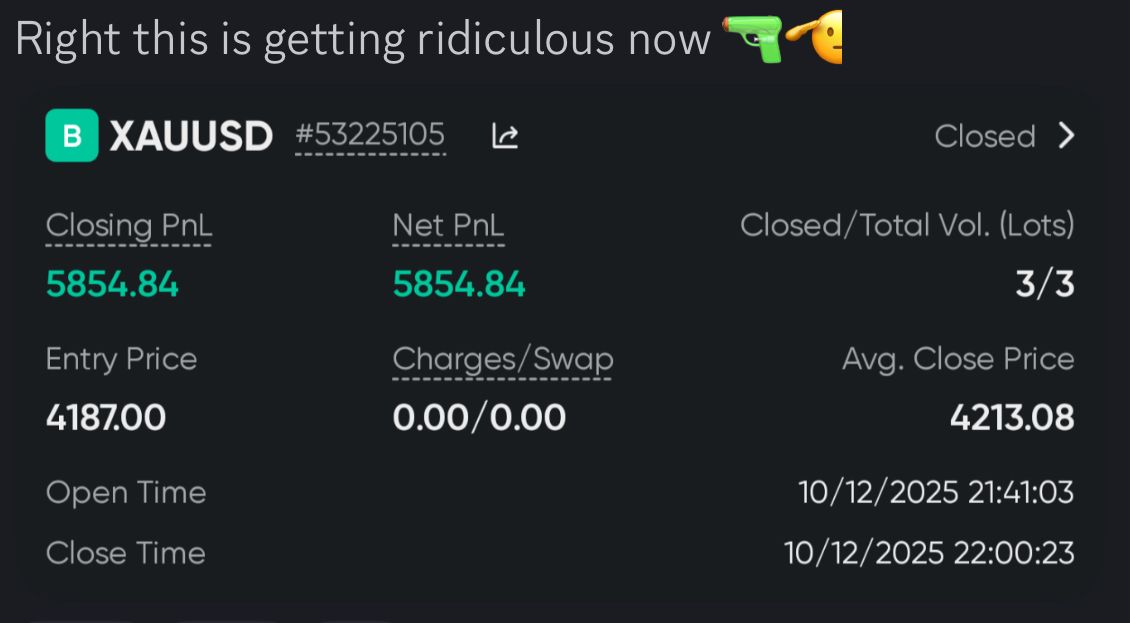Tap the 5854.84 Closing PnL value
Image resolution: width=1130 pixels, height=623 pixels.
tap(111, 284)
